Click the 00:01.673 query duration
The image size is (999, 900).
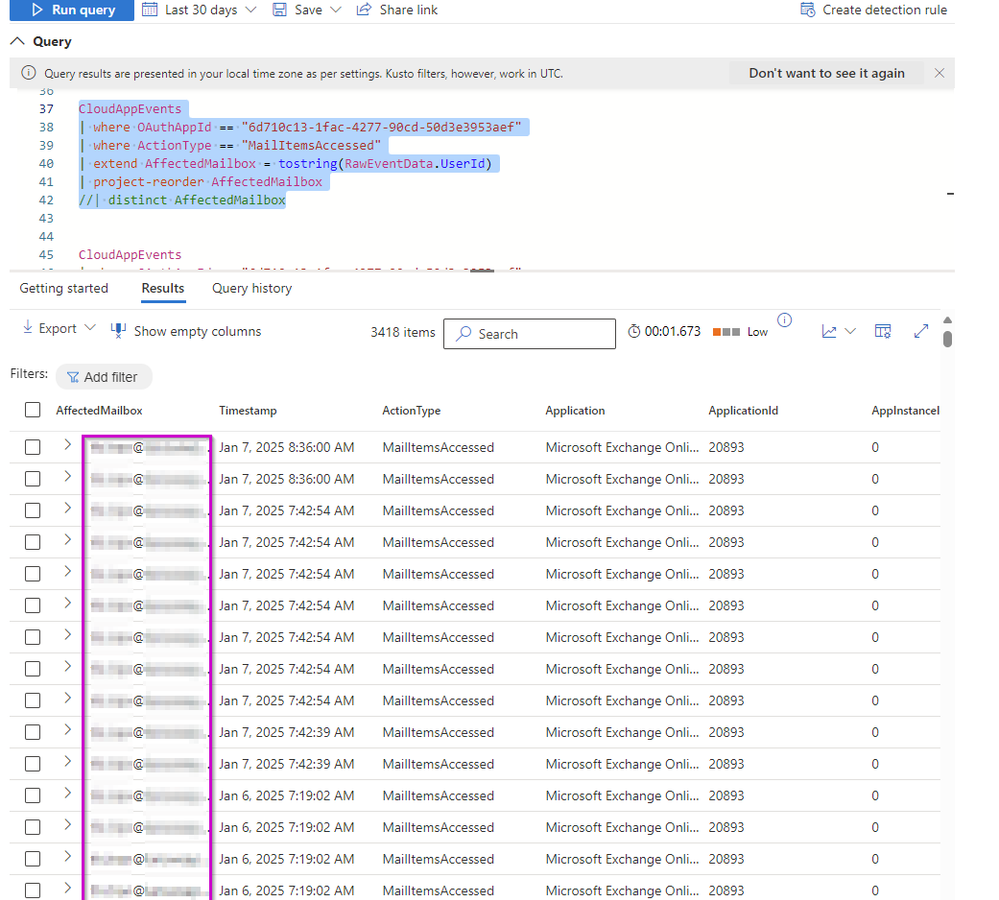tap(673, 331)
